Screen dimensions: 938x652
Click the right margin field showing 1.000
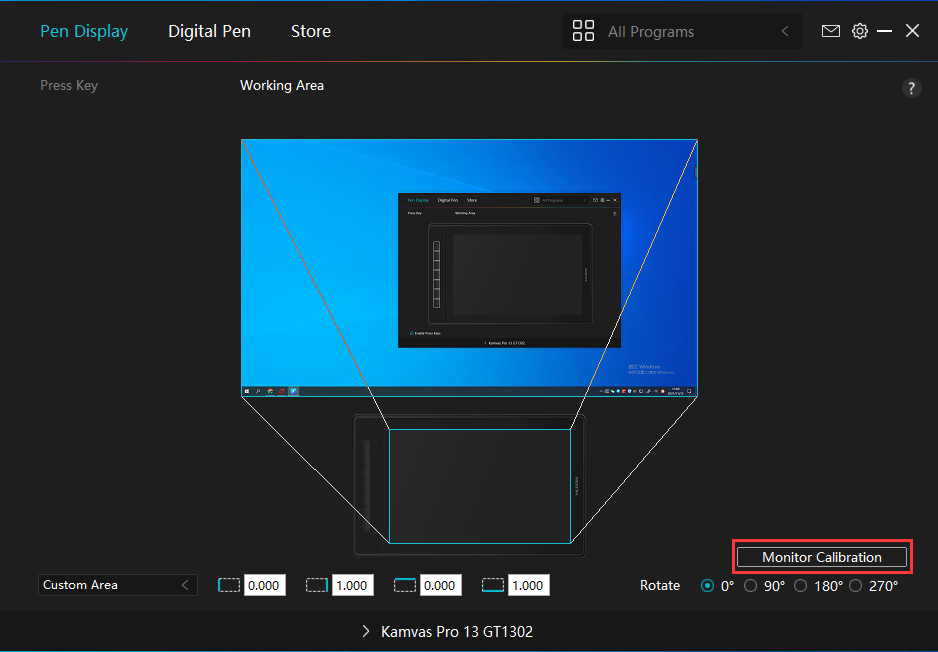(352, 585)
